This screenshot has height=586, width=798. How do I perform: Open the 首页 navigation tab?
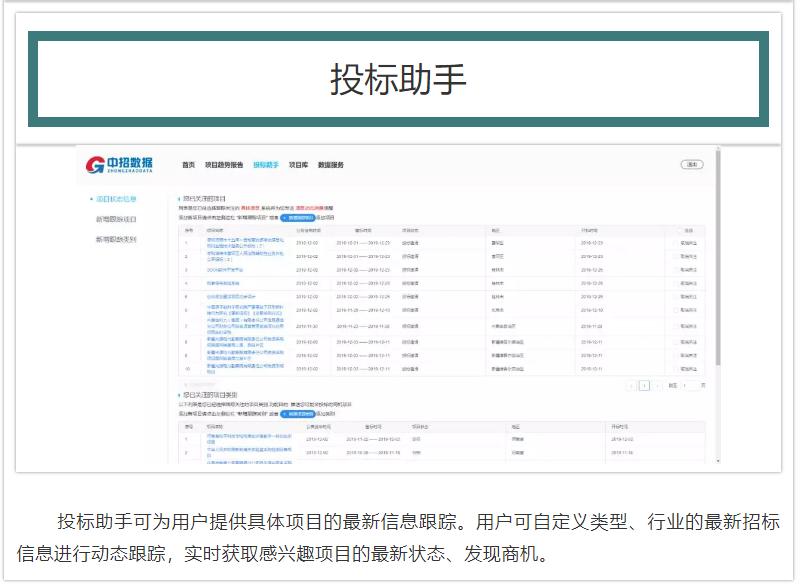point(188,165)
